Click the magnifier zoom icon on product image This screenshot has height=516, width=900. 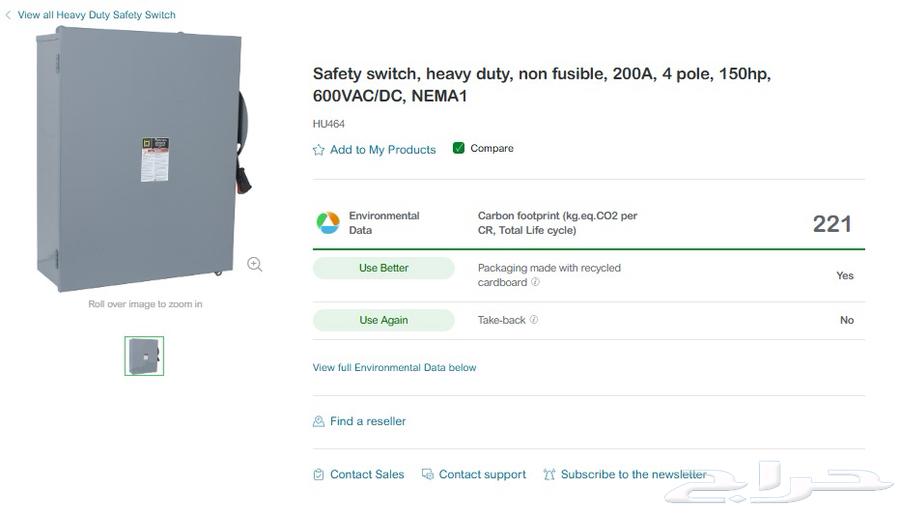pos(255,264)
